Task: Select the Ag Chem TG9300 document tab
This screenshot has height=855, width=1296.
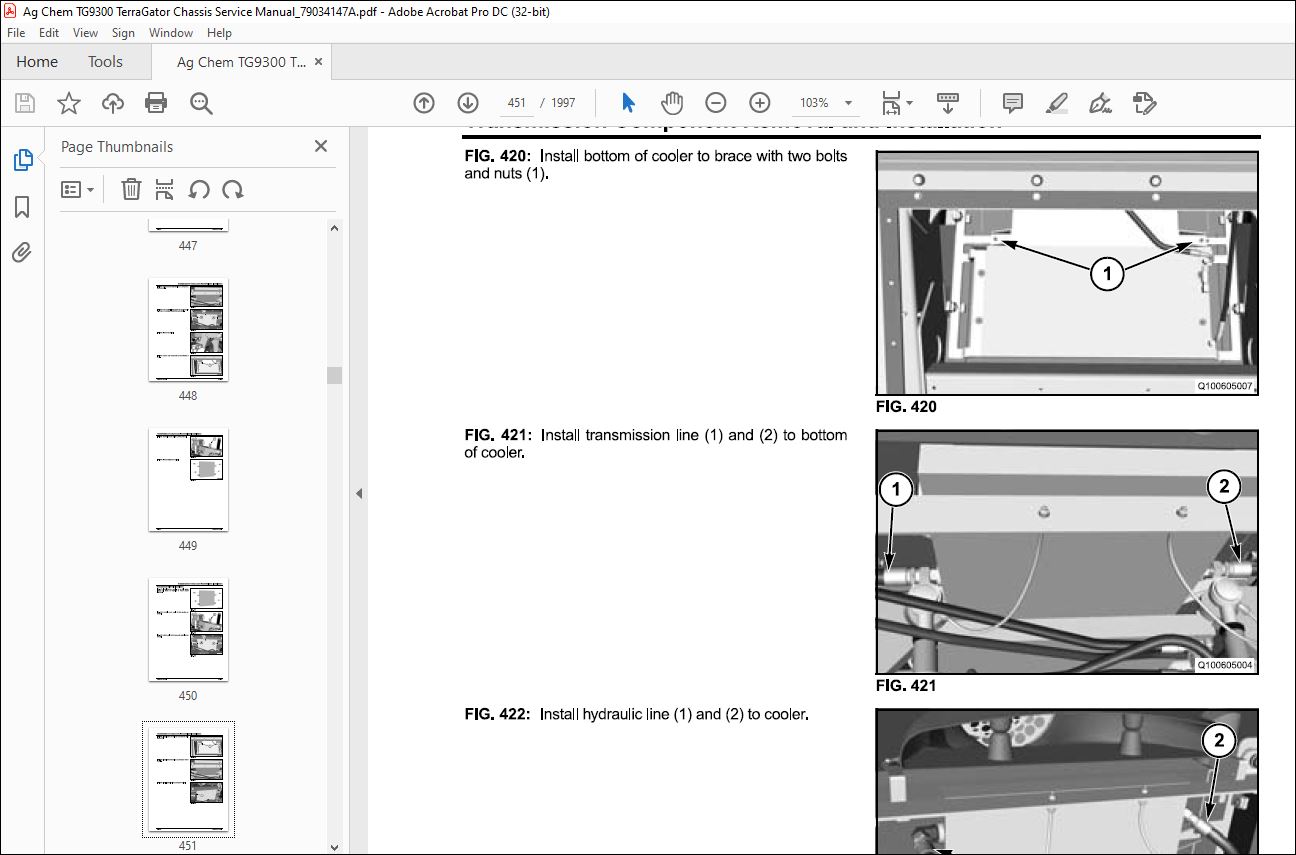Action: tap(241, 62)
